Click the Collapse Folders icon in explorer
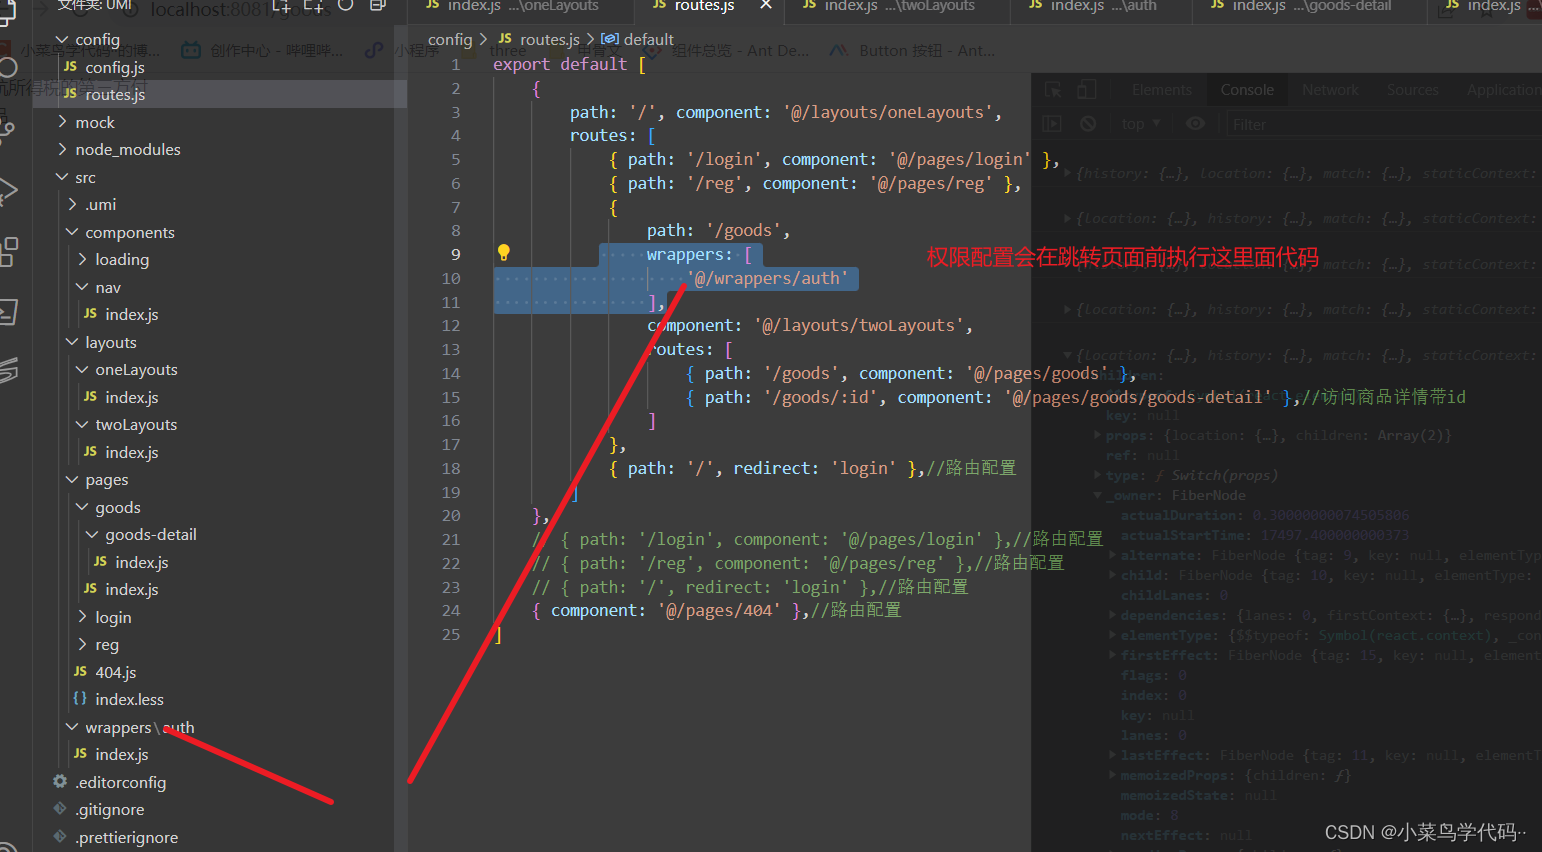 pos(378,5)
